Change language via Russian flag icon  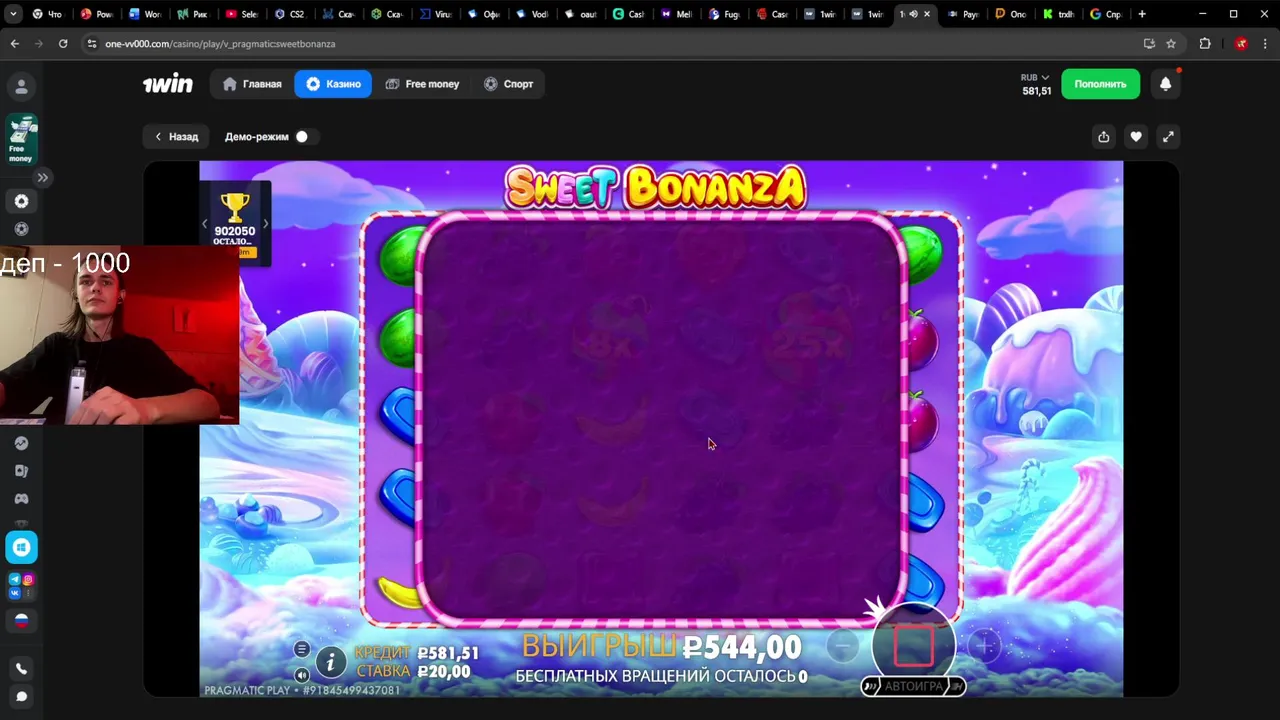coord(21,621)
